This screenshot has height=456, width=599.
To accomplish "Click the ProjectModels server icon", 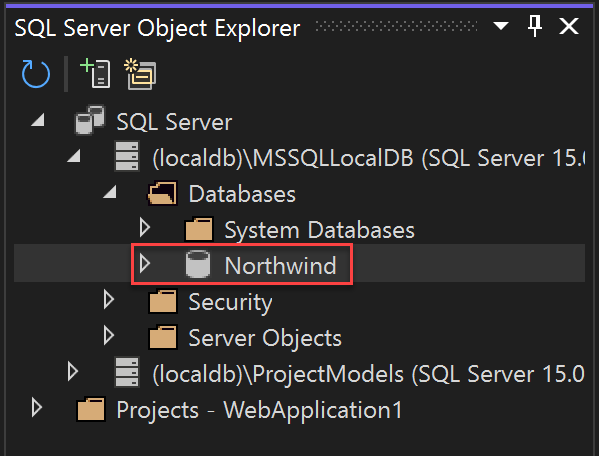I will [127, 372].
